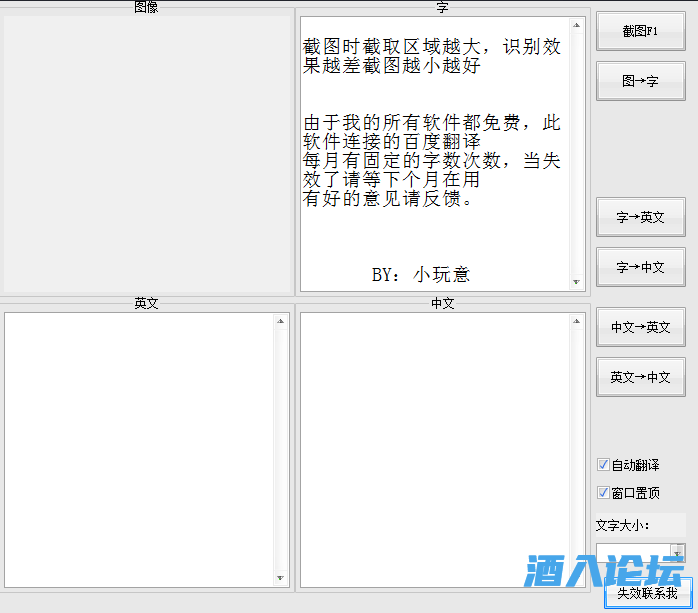
Task: Click the down arrow of 英文 box scrollbar
Action: (x=280, y=579)
